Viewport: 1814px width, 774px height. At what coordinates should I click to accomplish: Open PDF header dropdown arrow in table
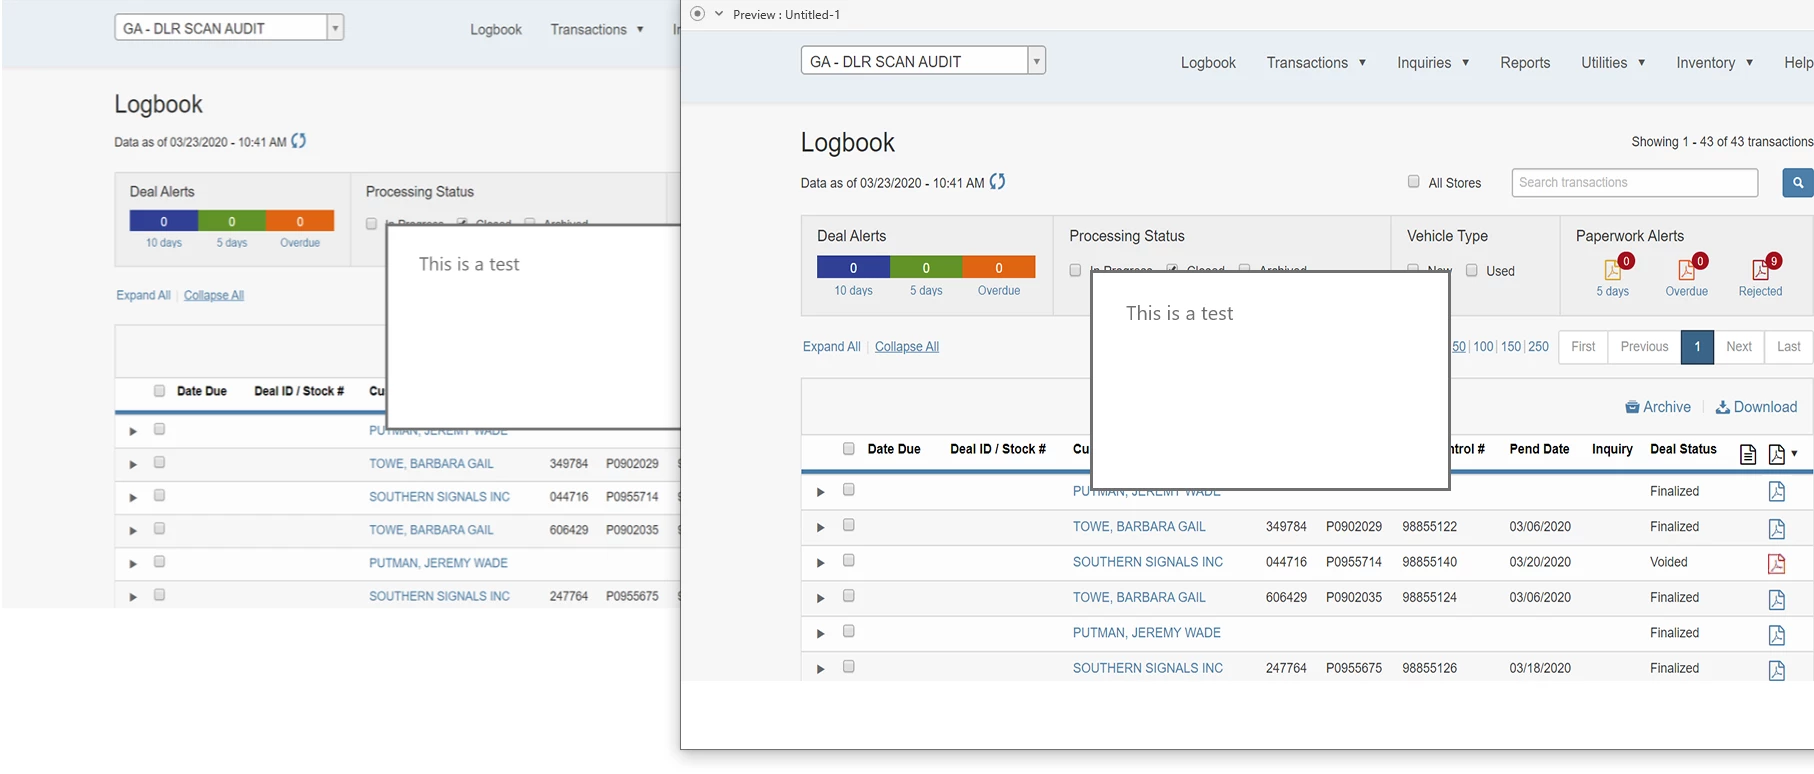click(x=1794, y=454)
